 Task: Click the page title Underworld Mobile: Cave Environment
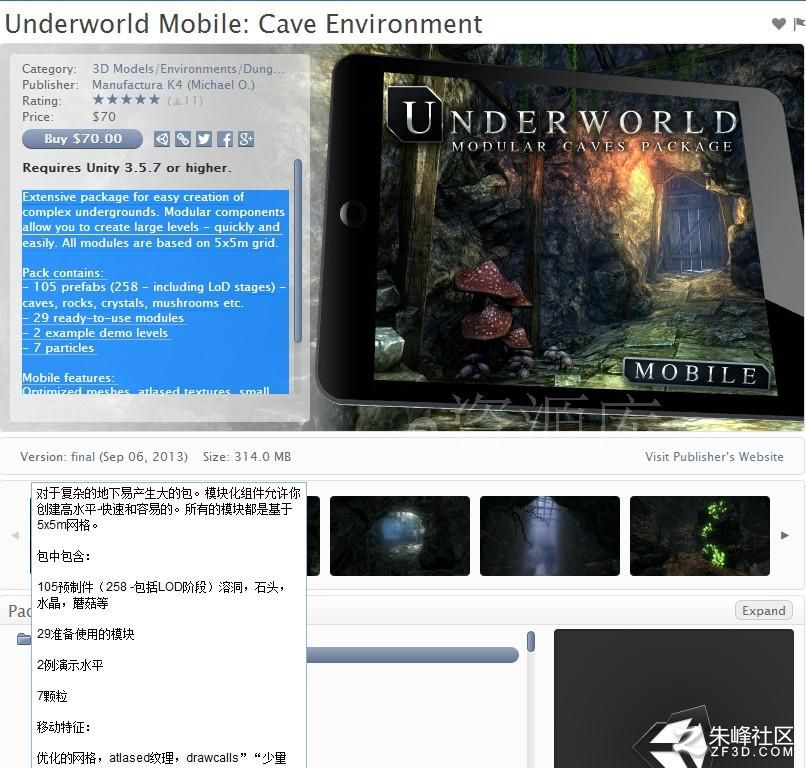coord(244,24)
